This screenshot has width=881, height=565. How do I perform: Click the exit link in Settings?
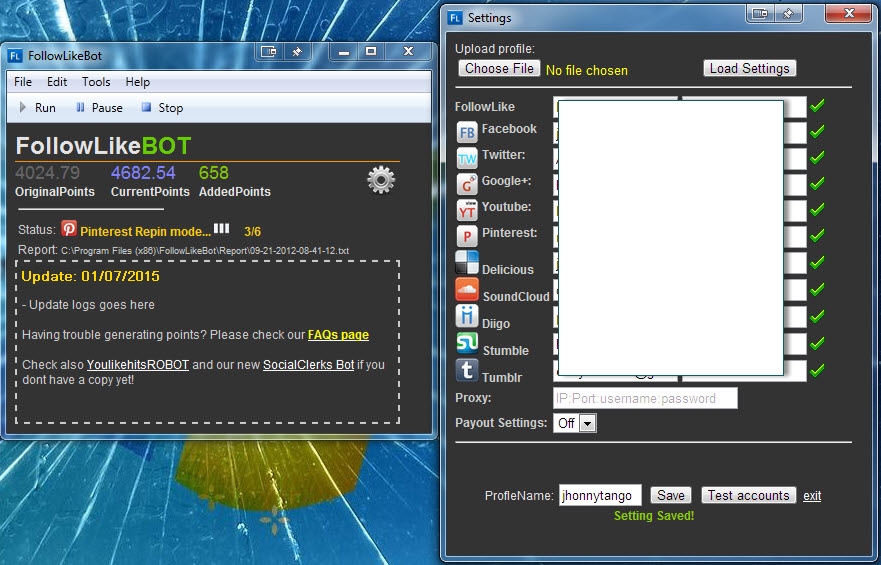click(812, 496)
